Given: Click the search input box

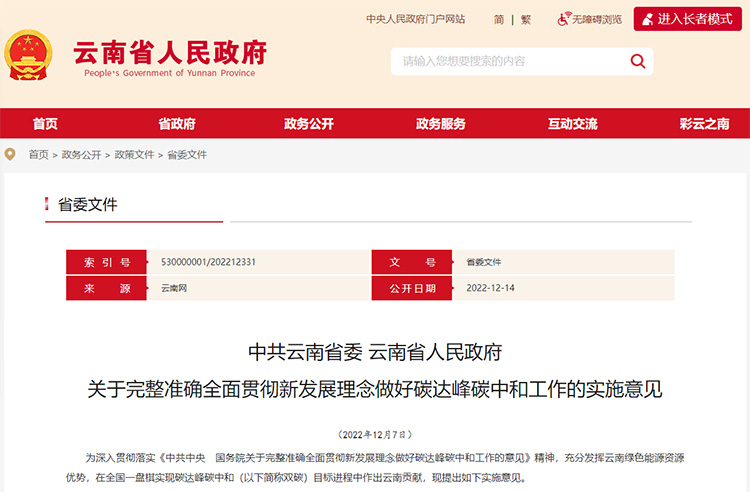Looking at the screenshot, I should point(505,62).
